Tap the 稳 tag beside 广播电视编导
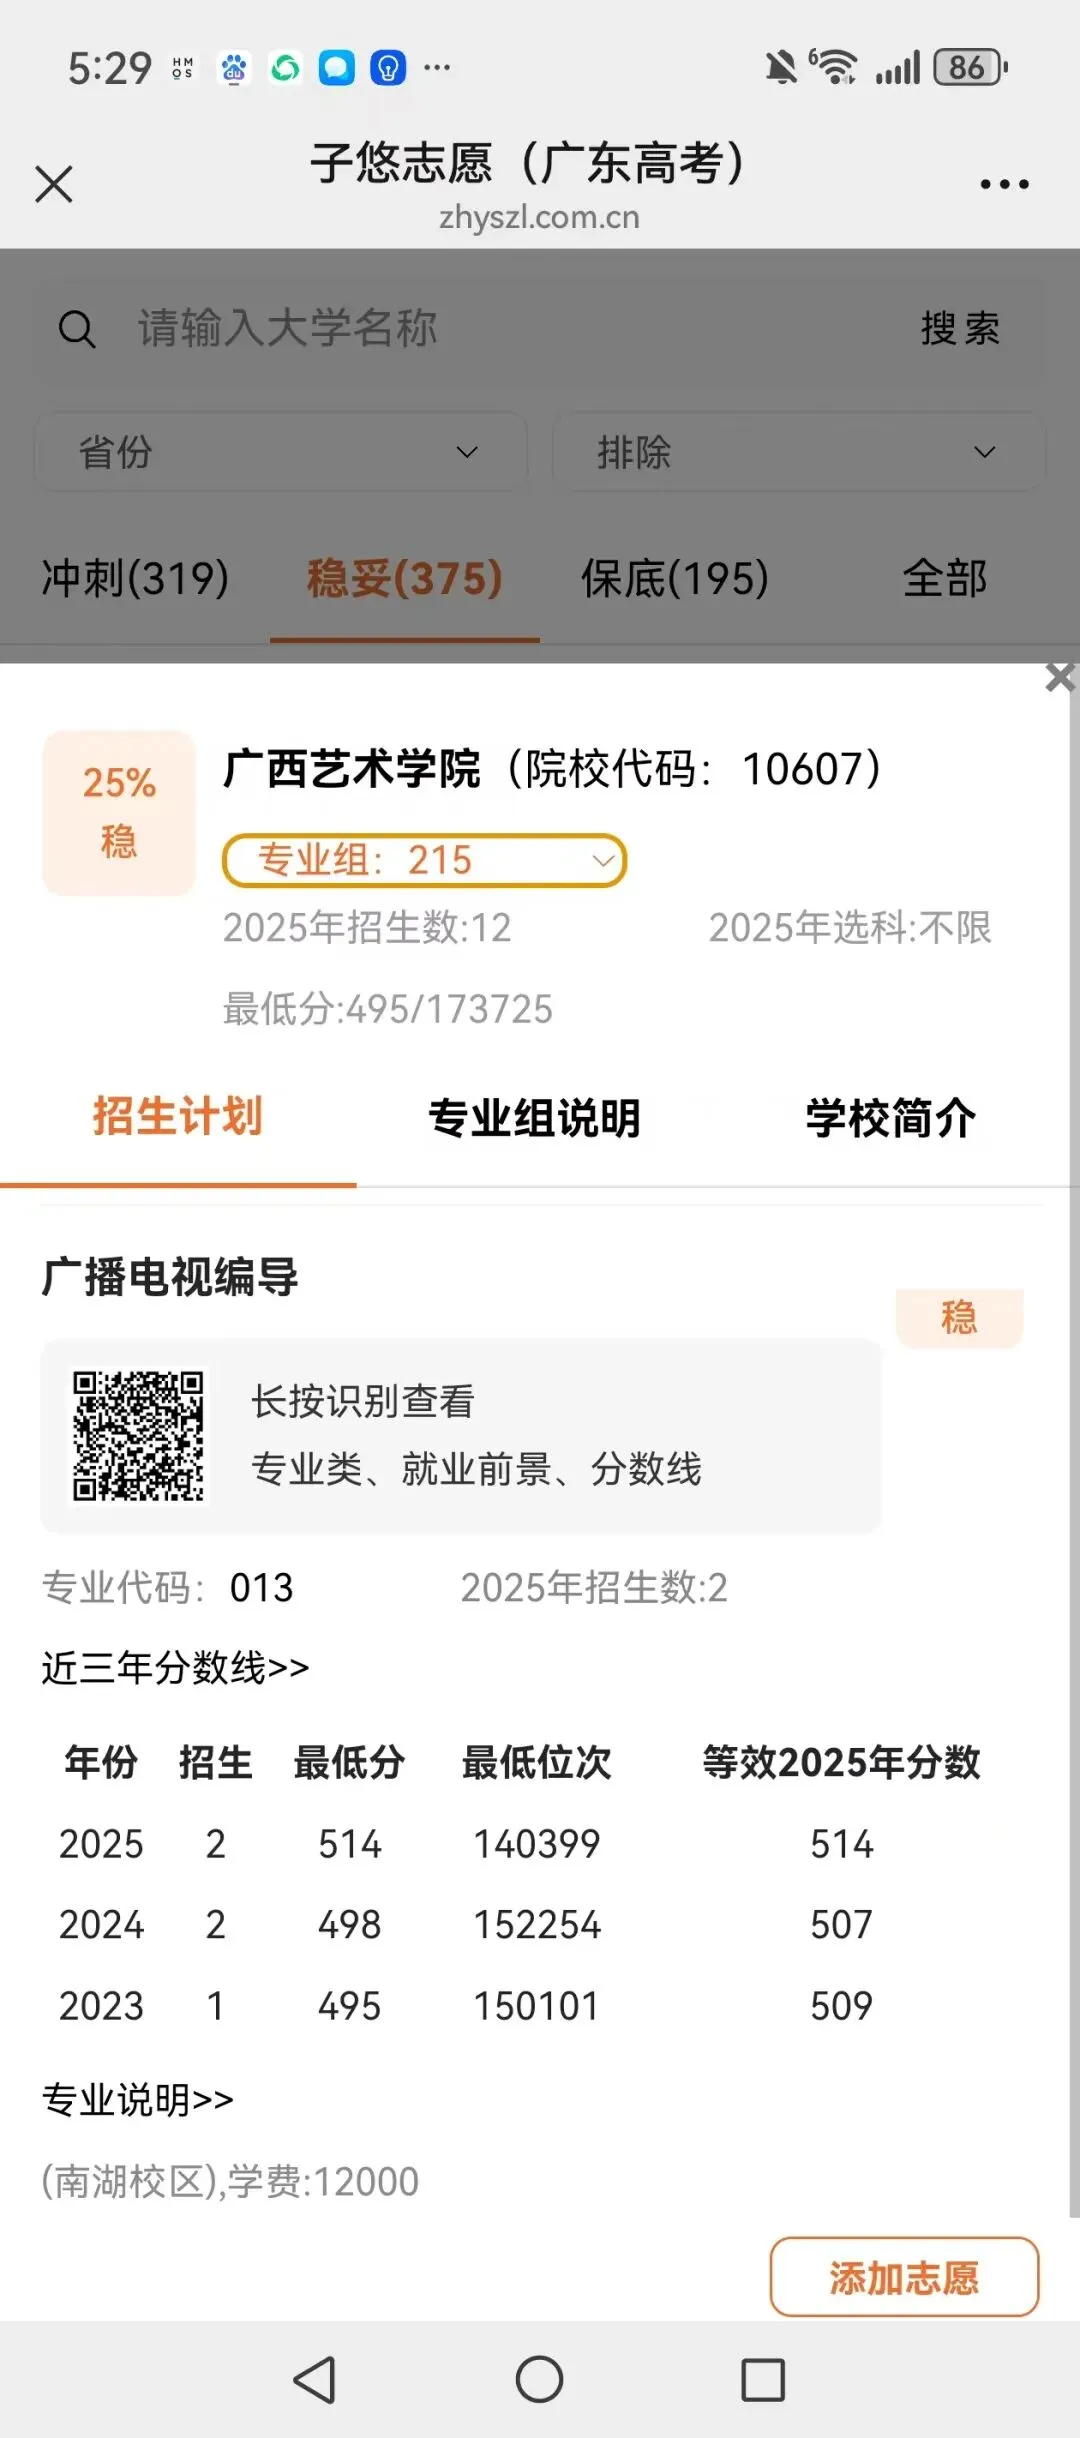The height and width of the screenshot is (2438, 1080). pos(959,1318)
